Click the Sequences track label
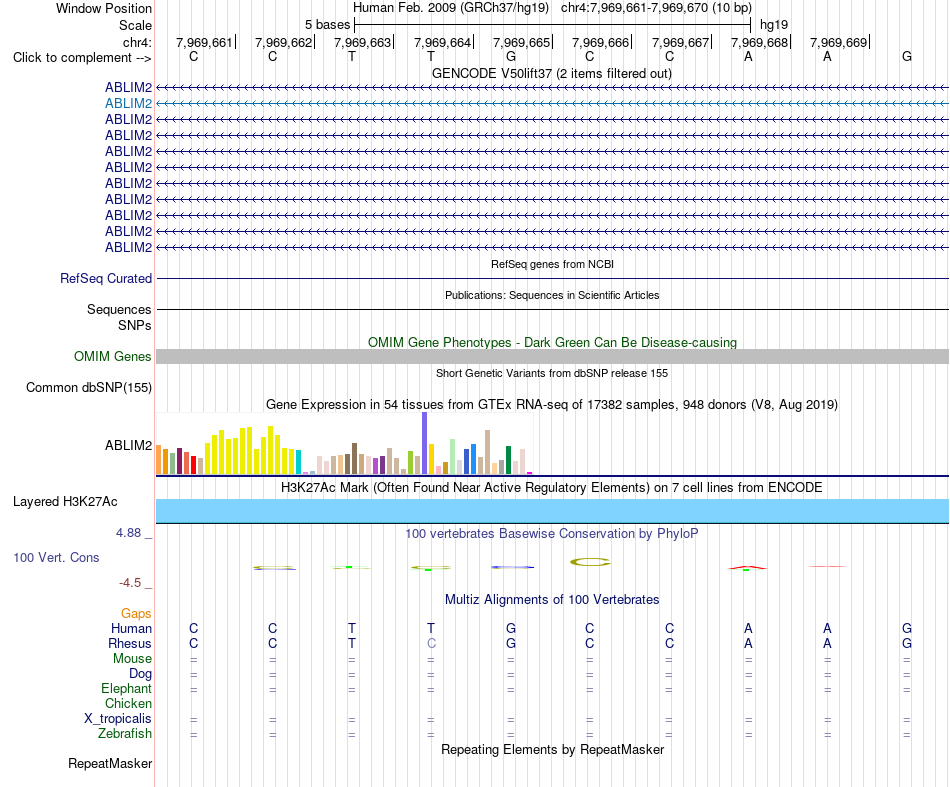Image resolution: width=950 pixels, height=787 pixels. tap(119, 310)
